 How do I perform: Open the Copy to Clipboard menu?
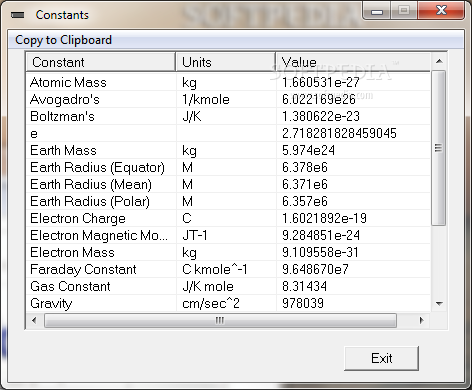pos(63,40)
